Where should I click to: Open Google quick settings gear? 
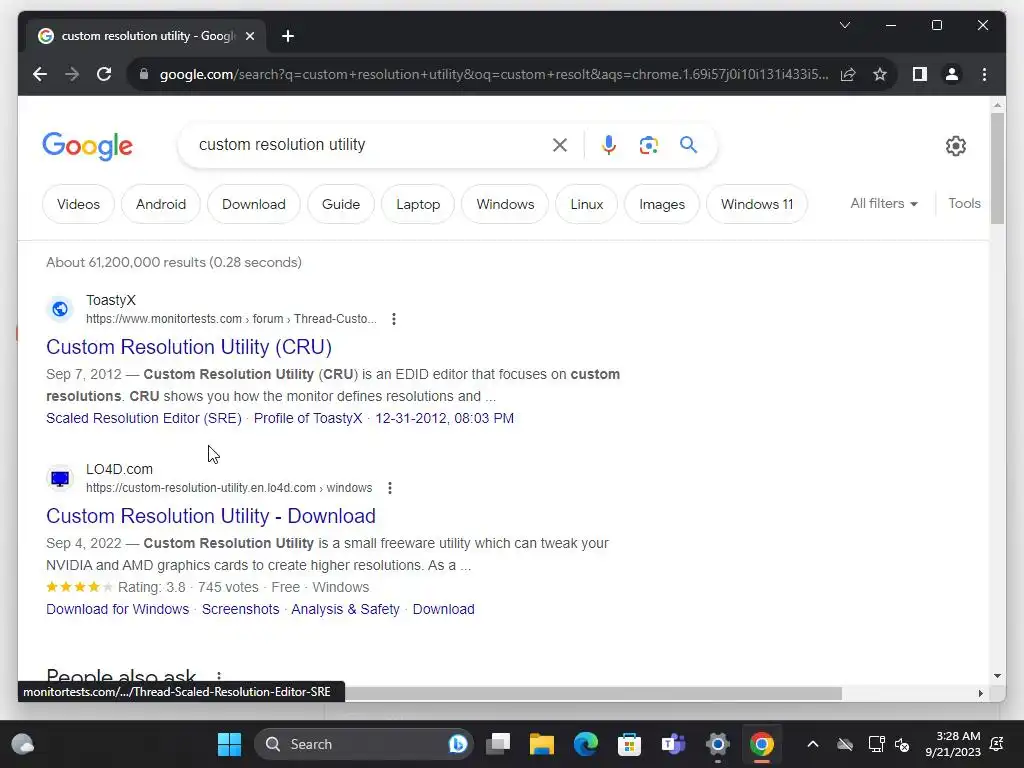955,146
